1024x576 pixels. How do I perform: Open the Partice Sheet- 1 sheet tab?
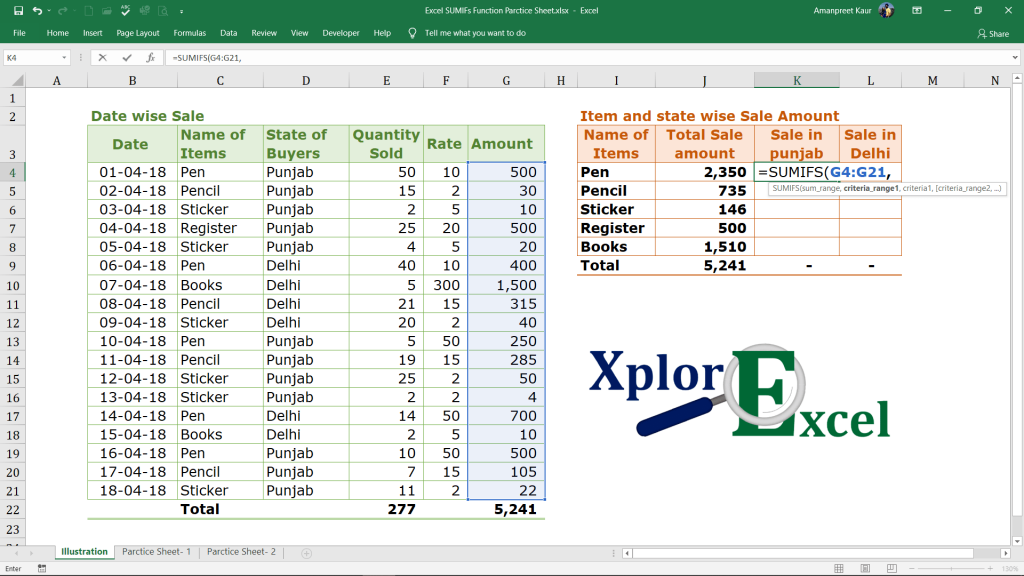156,551
